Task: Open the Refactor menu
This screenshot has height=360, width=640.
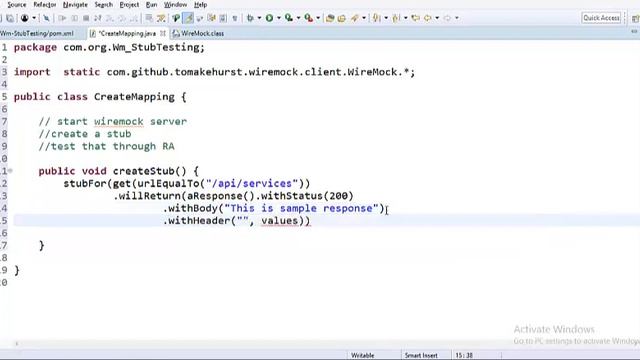Action: [44, 5]
